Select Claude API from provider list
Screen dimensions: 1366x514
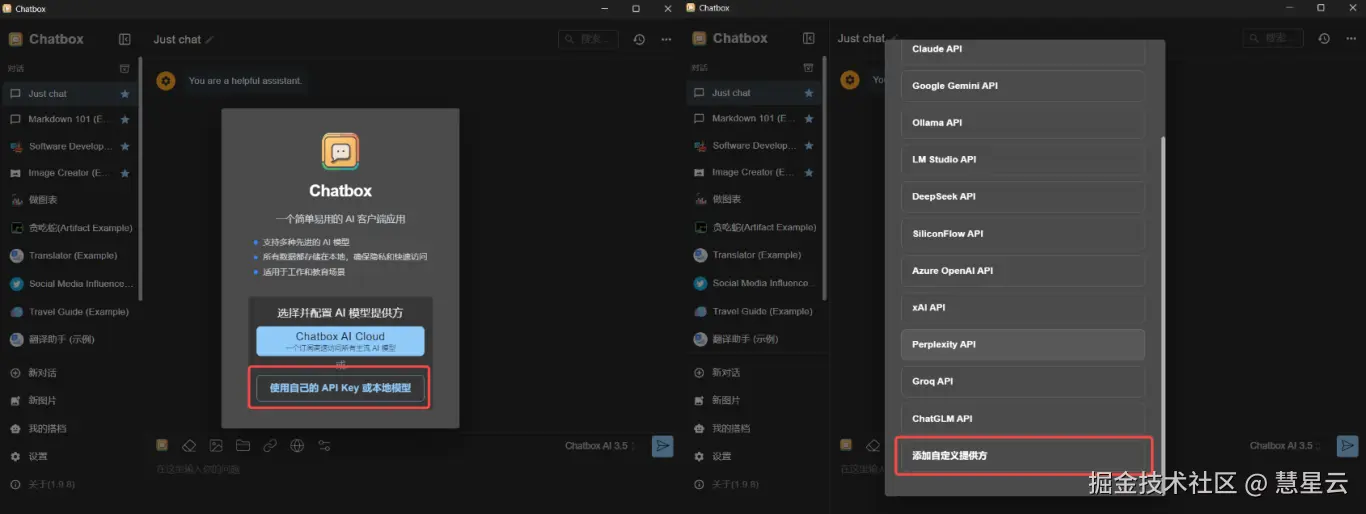(x=1022, y=49)
